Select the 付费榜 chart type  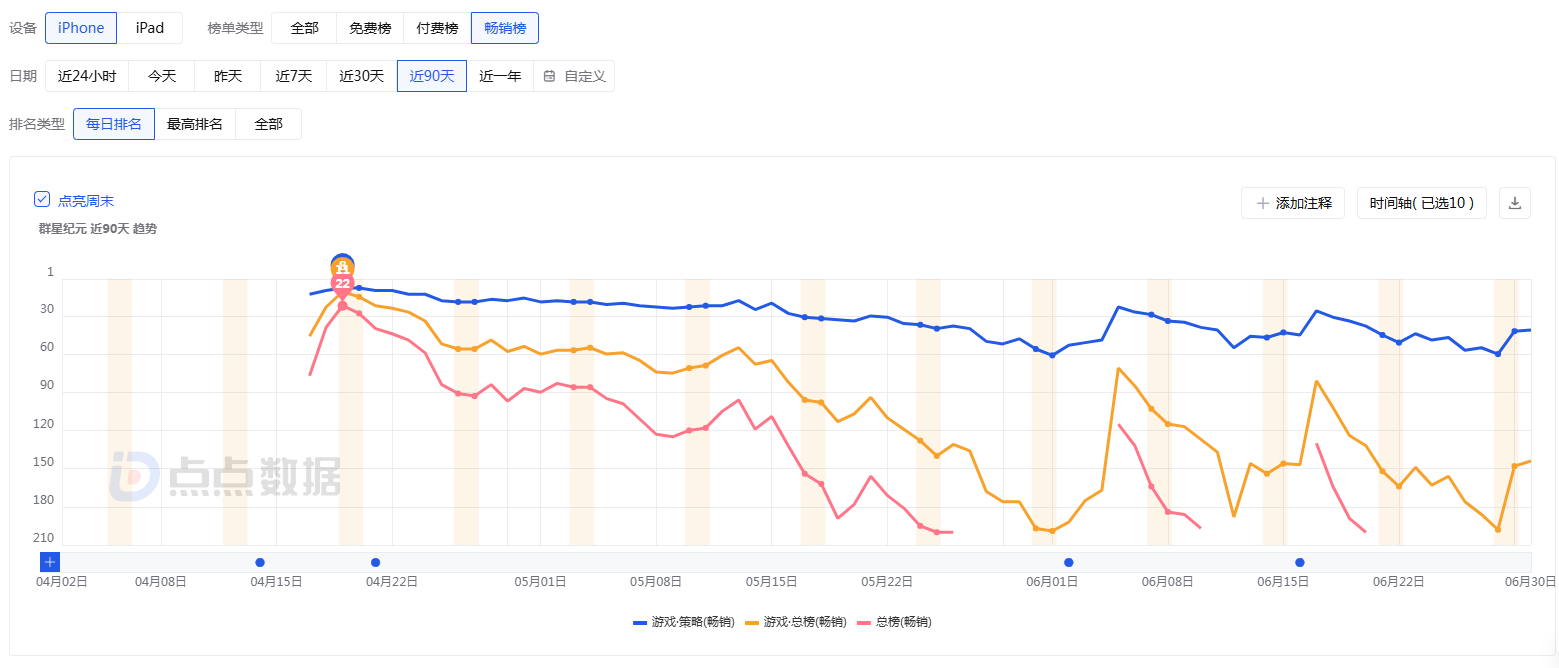437,28
